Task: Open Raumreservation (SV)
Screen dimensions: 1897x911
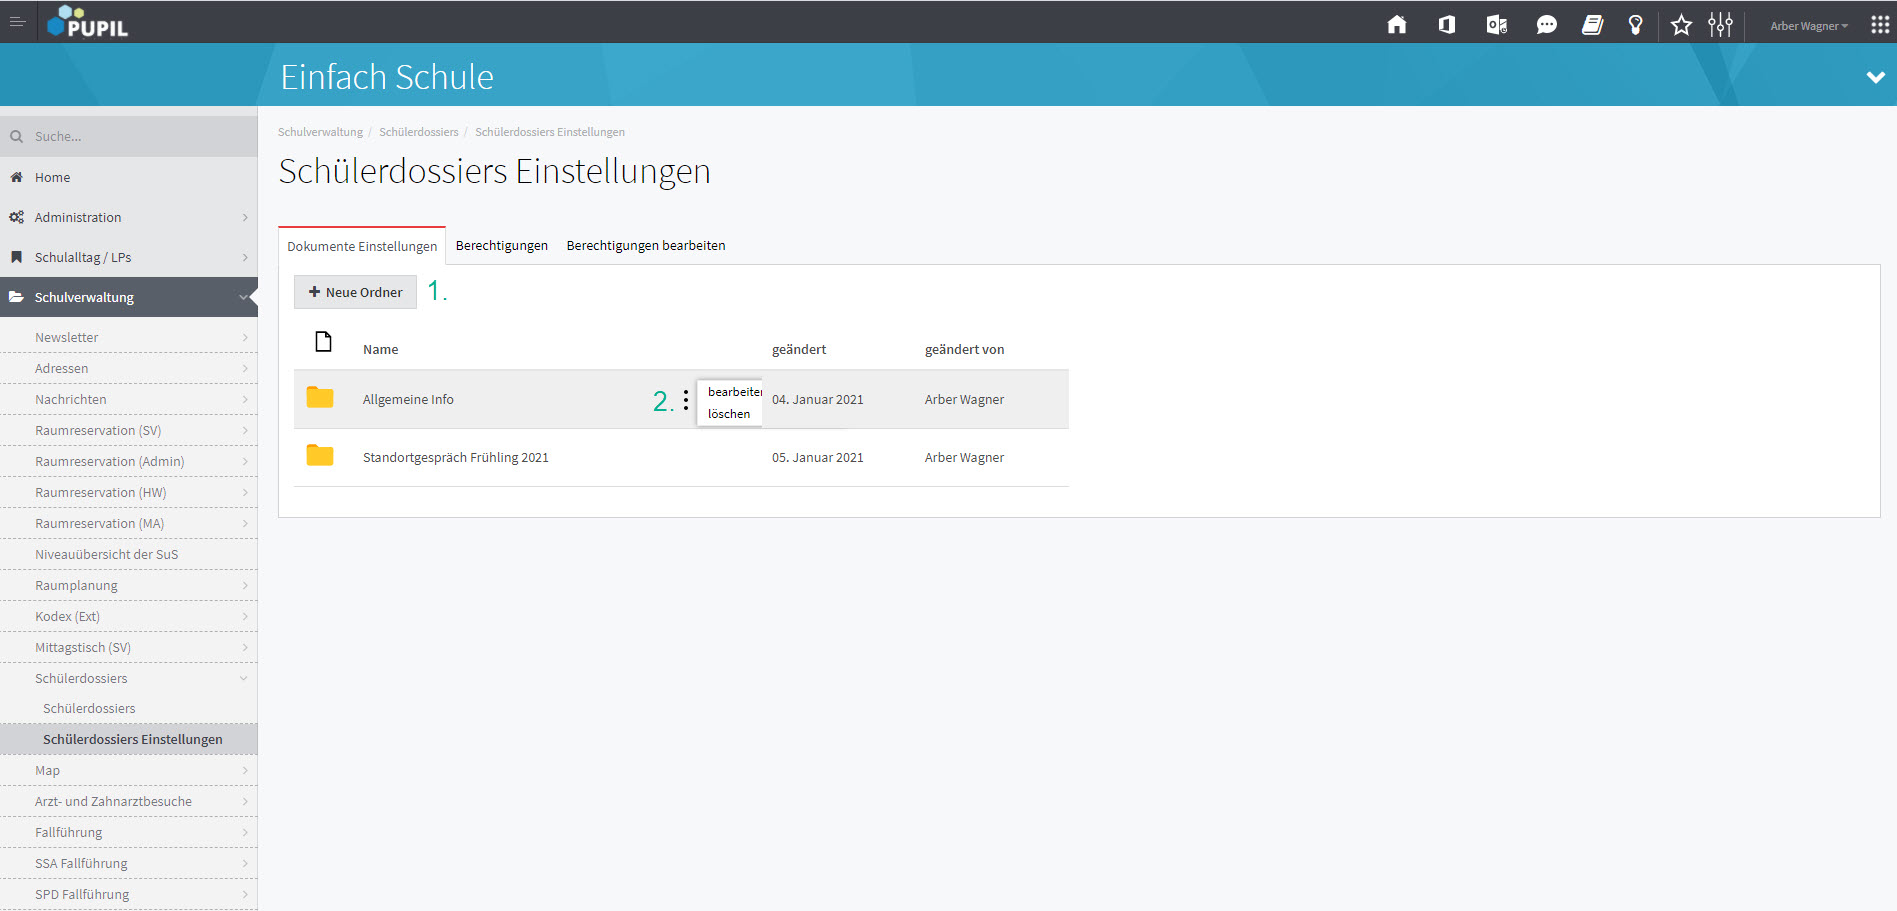Action: (x=129, y=430)
